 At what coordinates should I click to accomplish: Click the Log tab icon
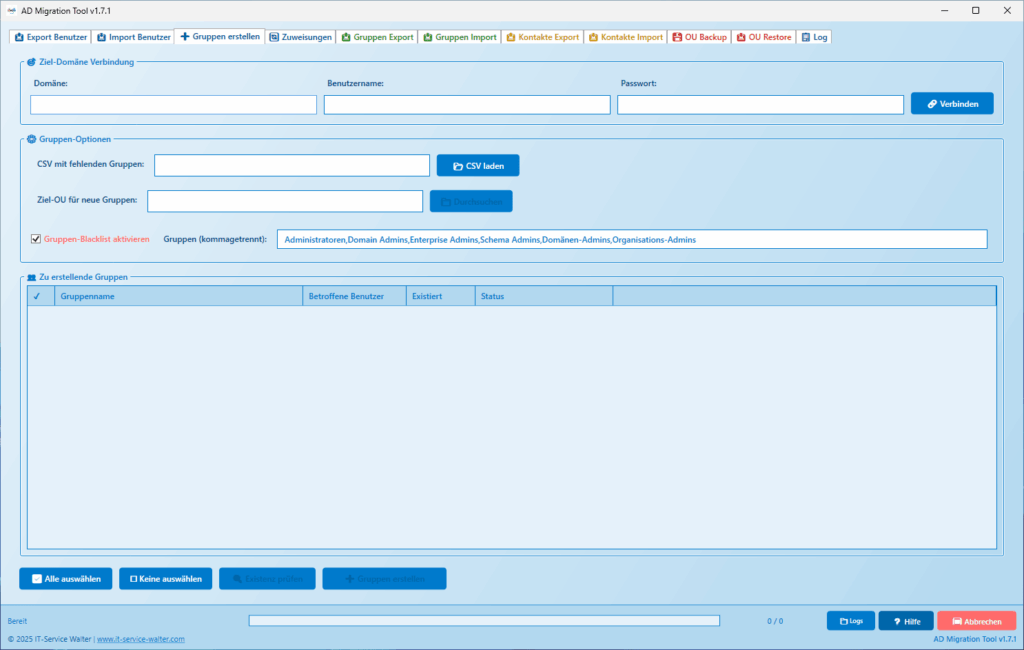pyautogui.click(x=805, y=37)
